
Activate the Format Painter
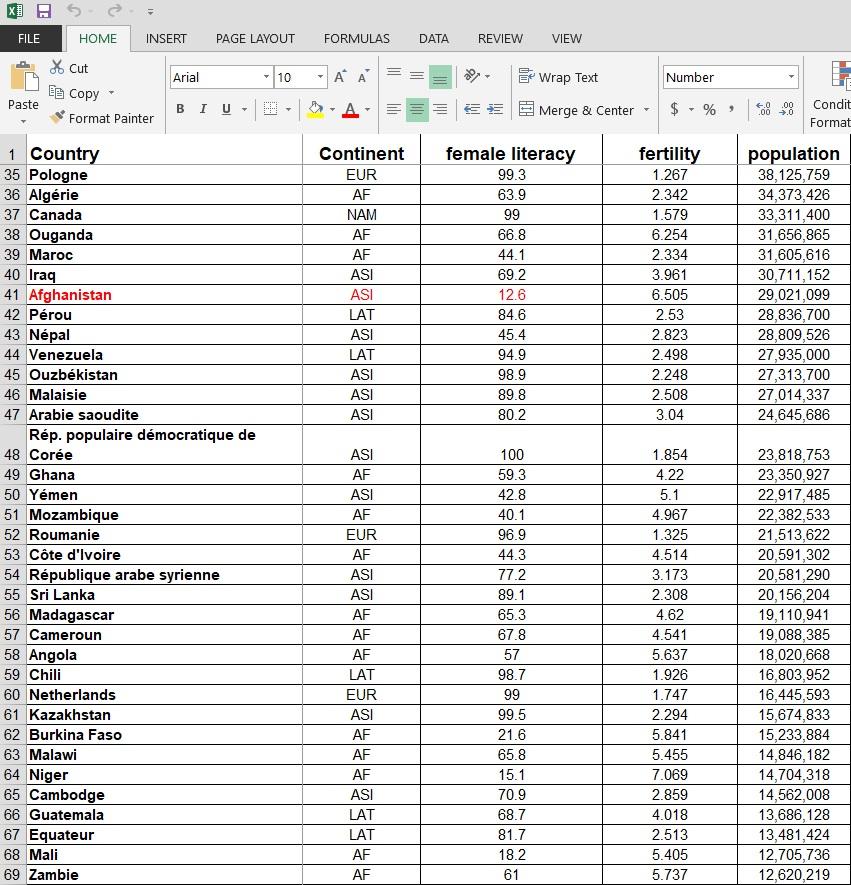102,117
